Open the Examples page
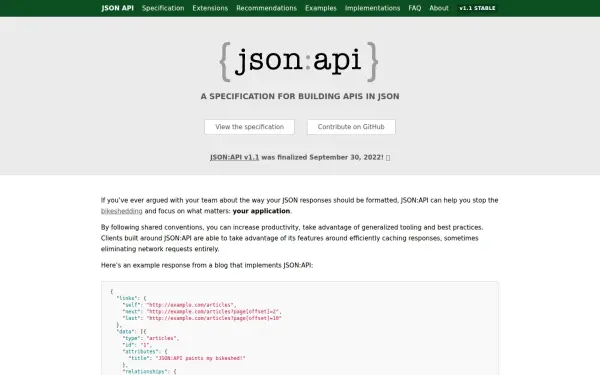600x375 pixels. pyautogui.click(x=321, y=8)
